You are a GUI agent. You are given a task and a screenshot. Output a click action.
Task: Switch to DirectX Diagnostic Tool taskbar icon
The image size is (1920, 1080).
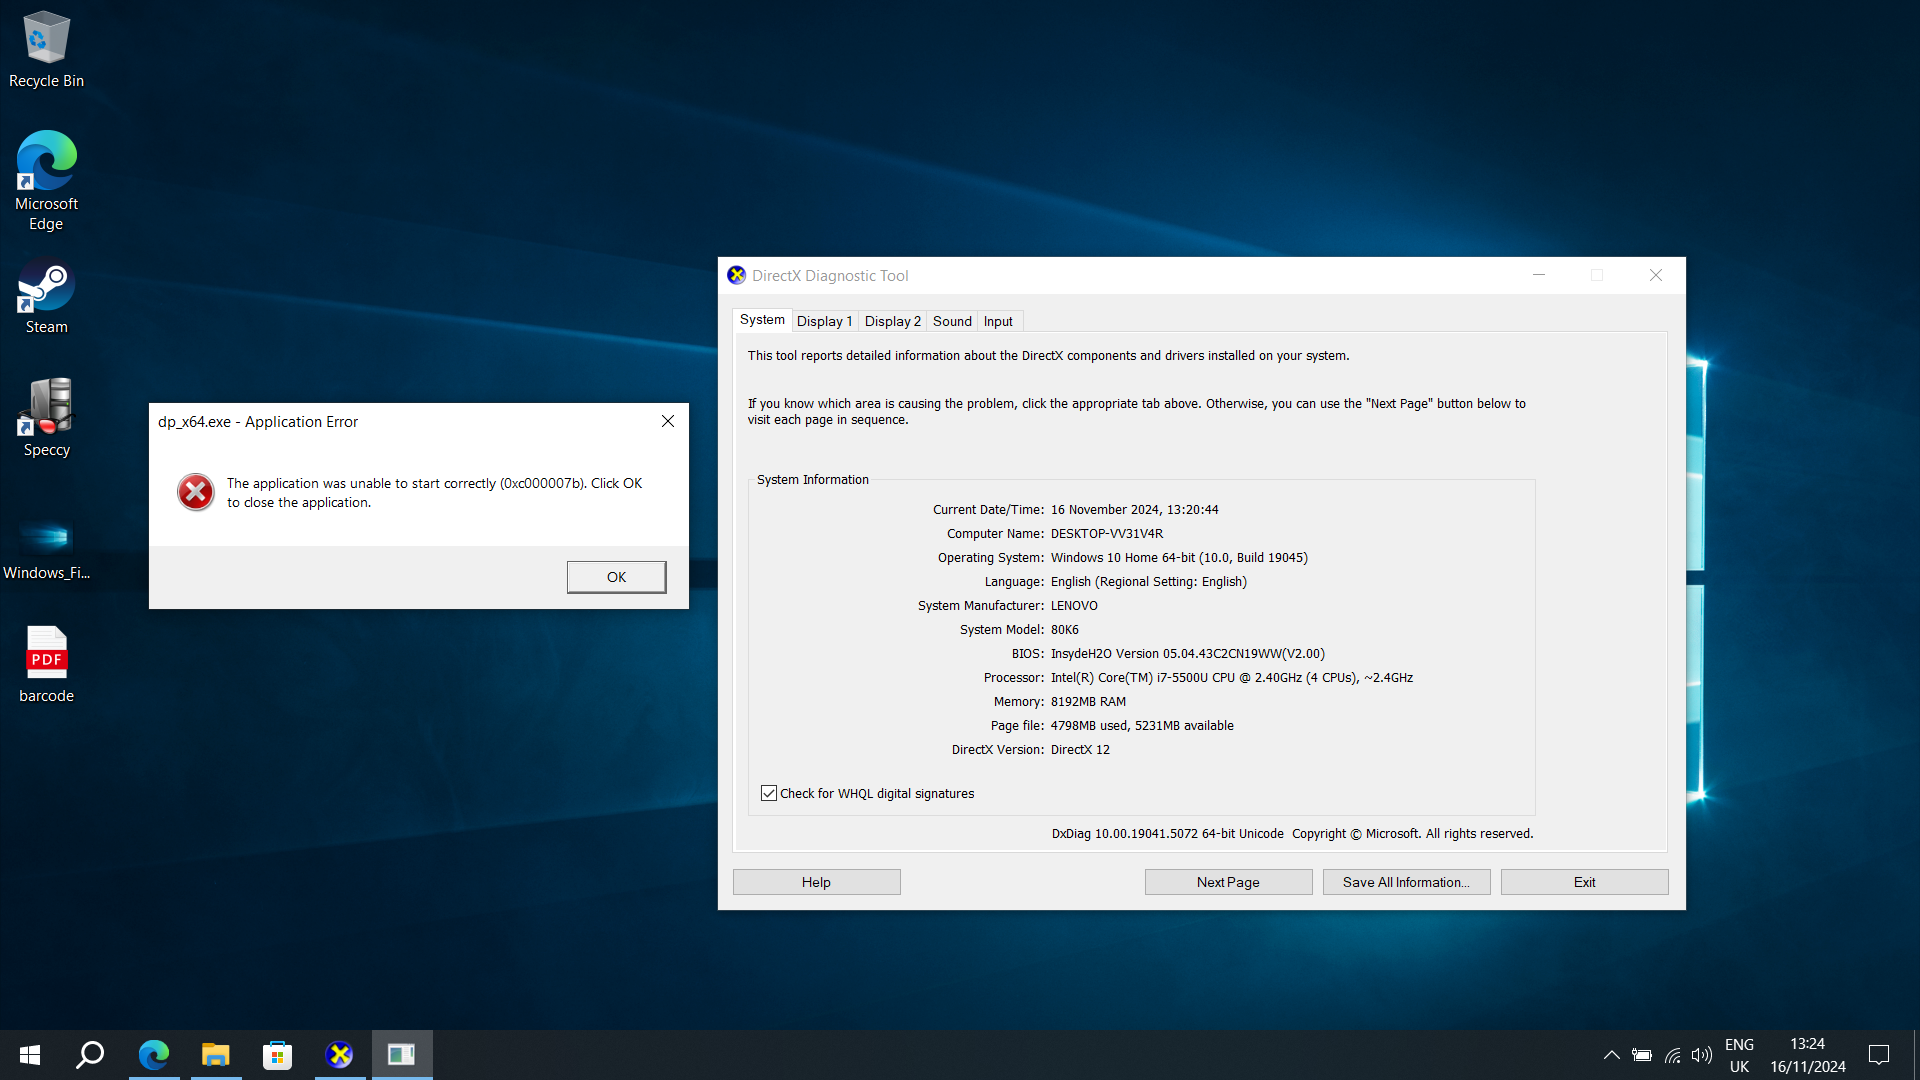(x=340, y=1055)
